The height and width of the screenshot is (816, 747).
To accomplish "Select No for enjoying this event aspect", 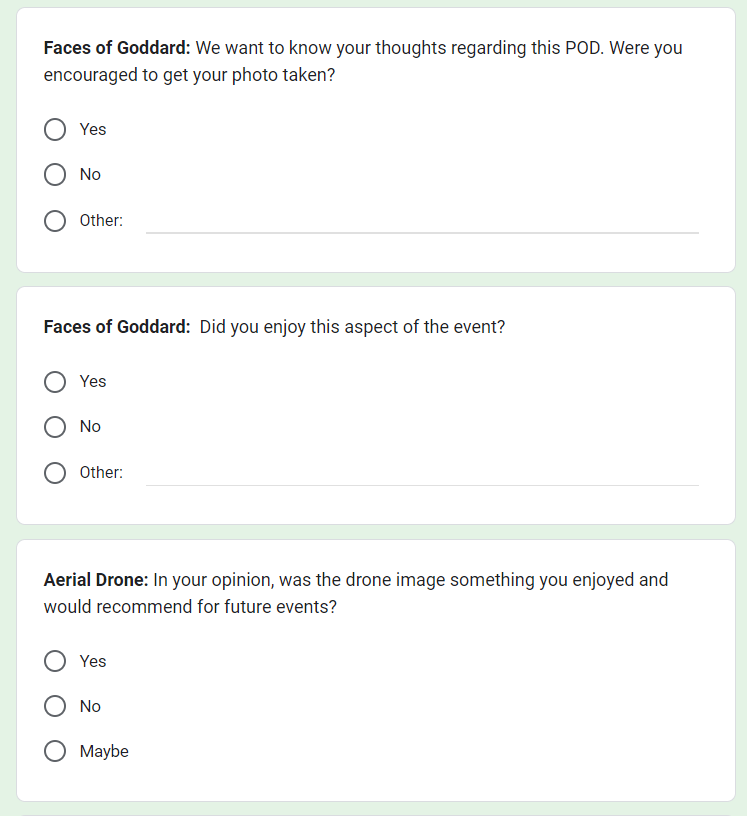I will [x=55, y=427].
